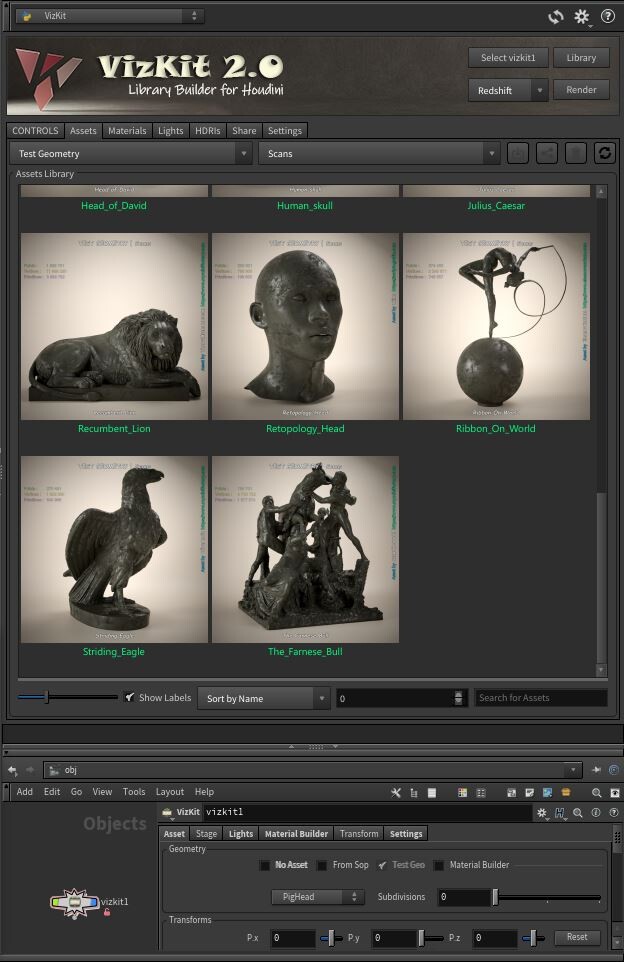
Task: Open the Tools menu in network editor
Action: point(134,792)
